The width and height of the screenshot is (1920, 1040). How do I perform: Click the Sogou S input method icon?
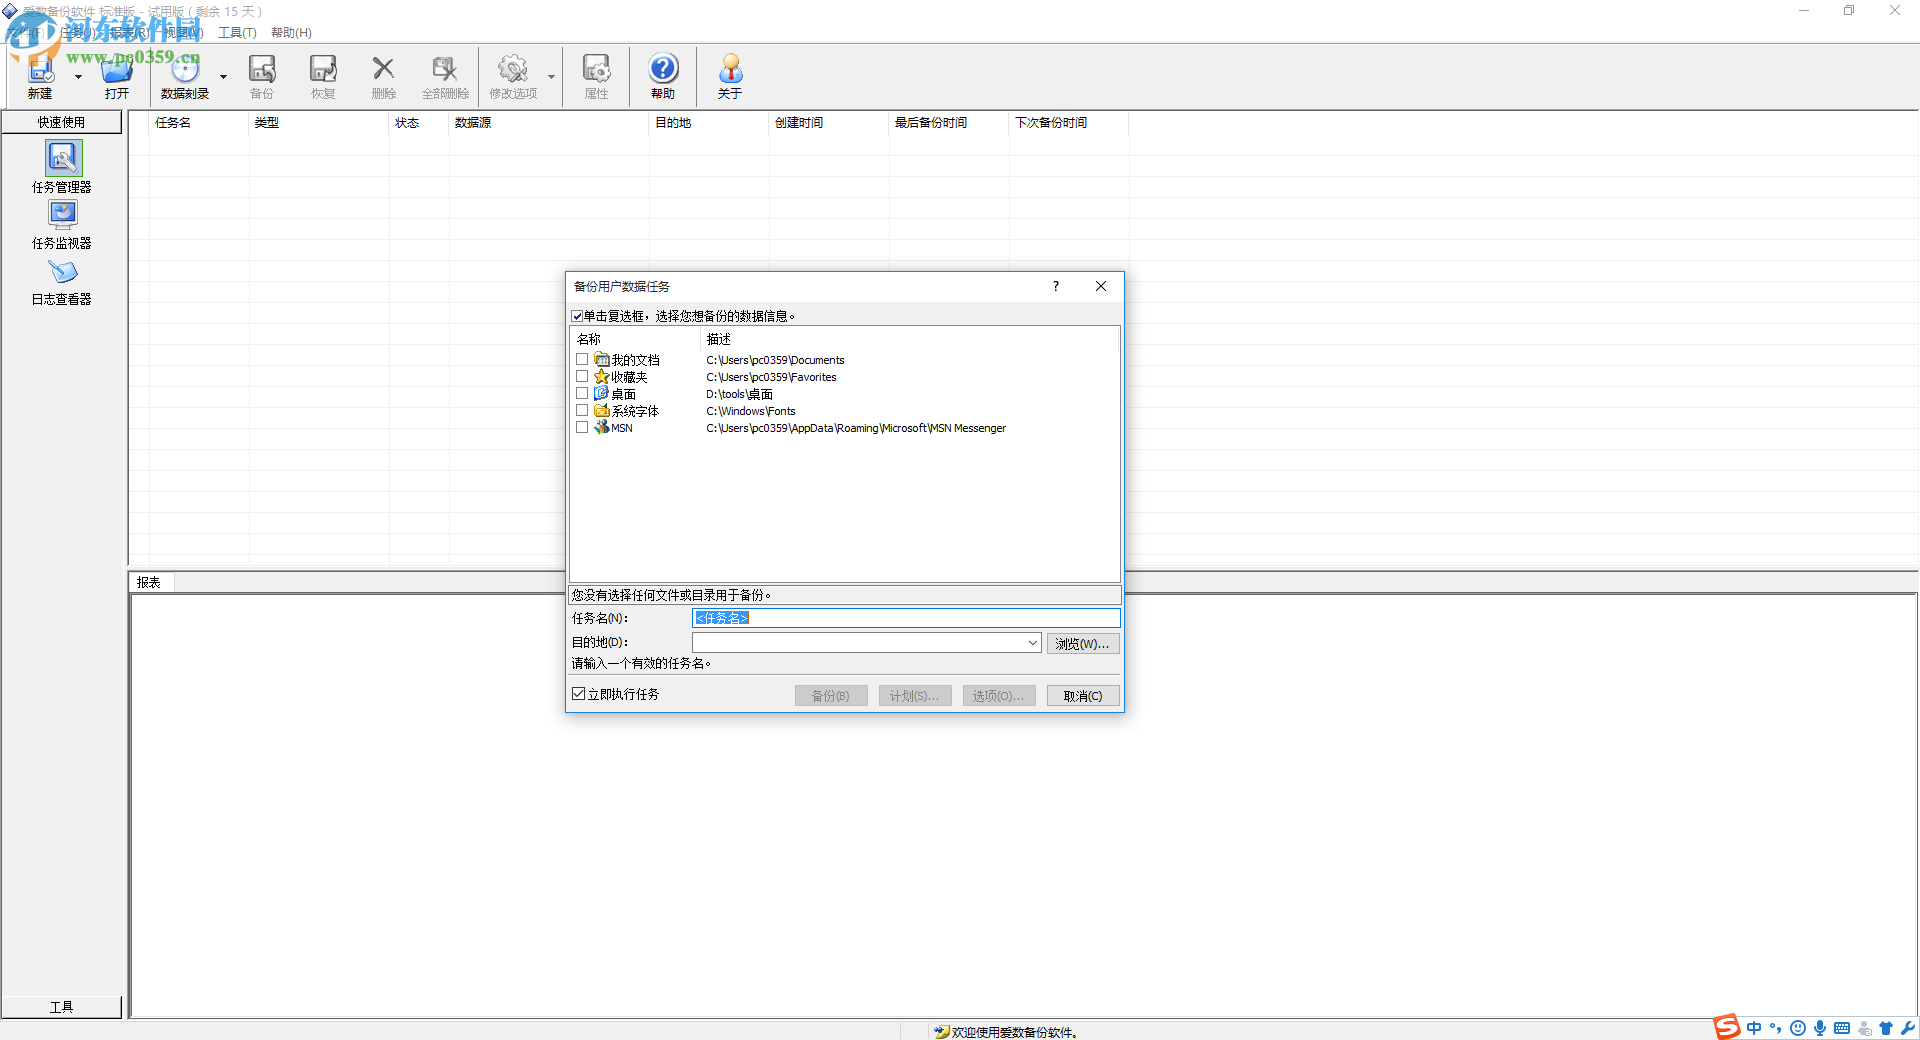(x=1727, y=1027)
